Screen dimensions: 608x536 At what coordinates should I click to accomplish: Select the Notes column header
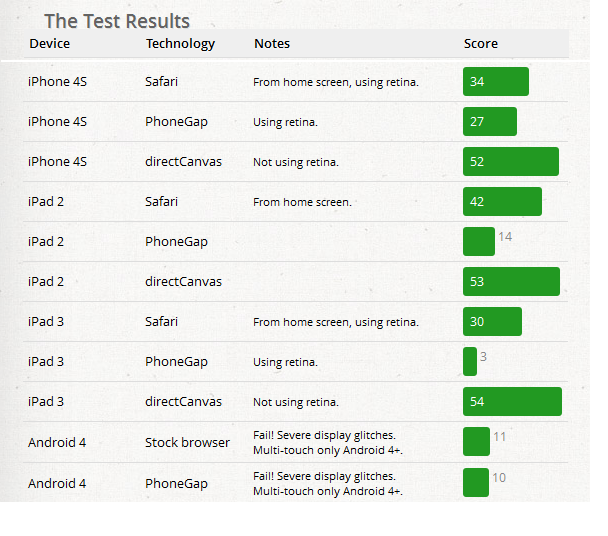pyautogui.click(x=272, y=44)
